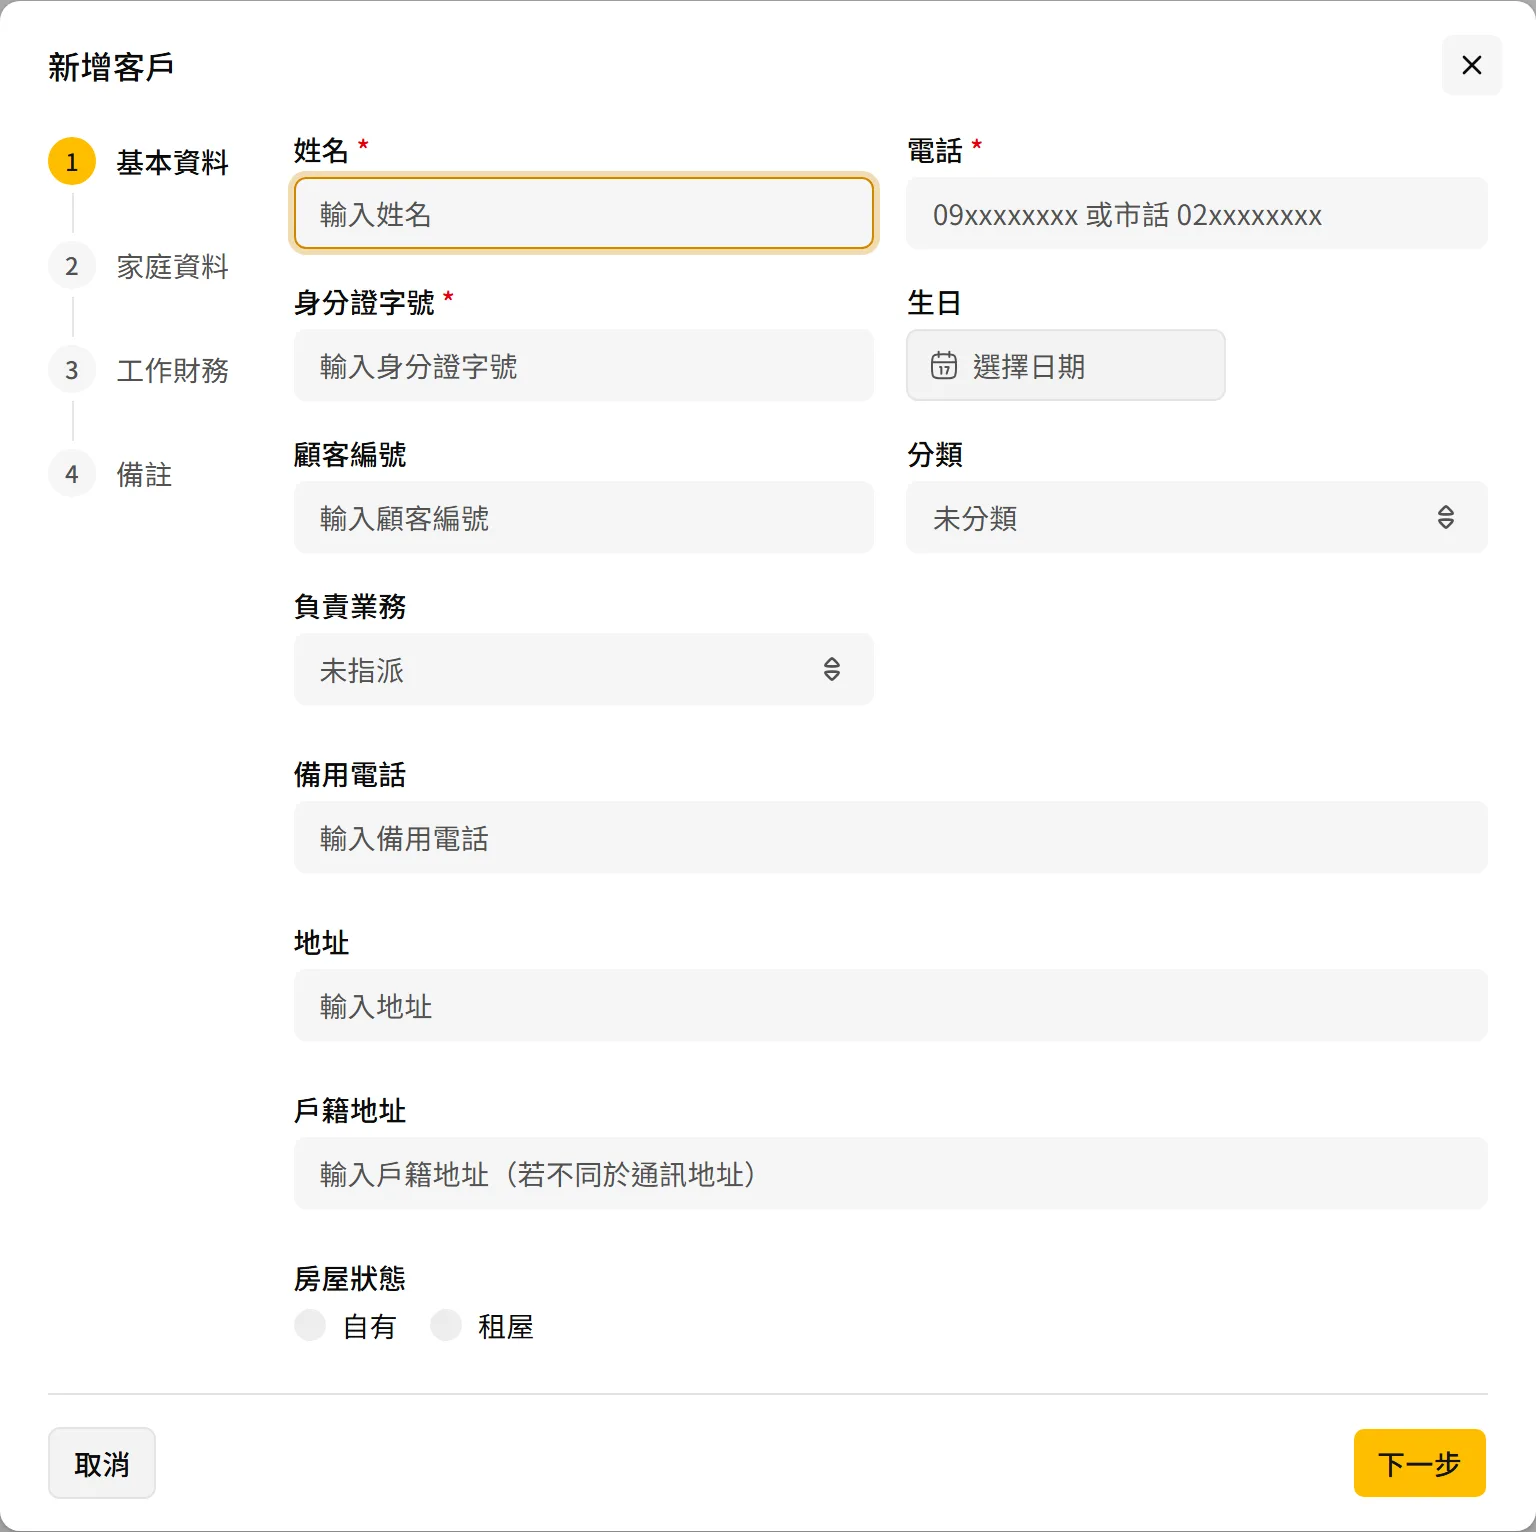This screenshot has width=1536, height=1532.
Task: Click the 電話 input field
Action: tap(1196, 213)
